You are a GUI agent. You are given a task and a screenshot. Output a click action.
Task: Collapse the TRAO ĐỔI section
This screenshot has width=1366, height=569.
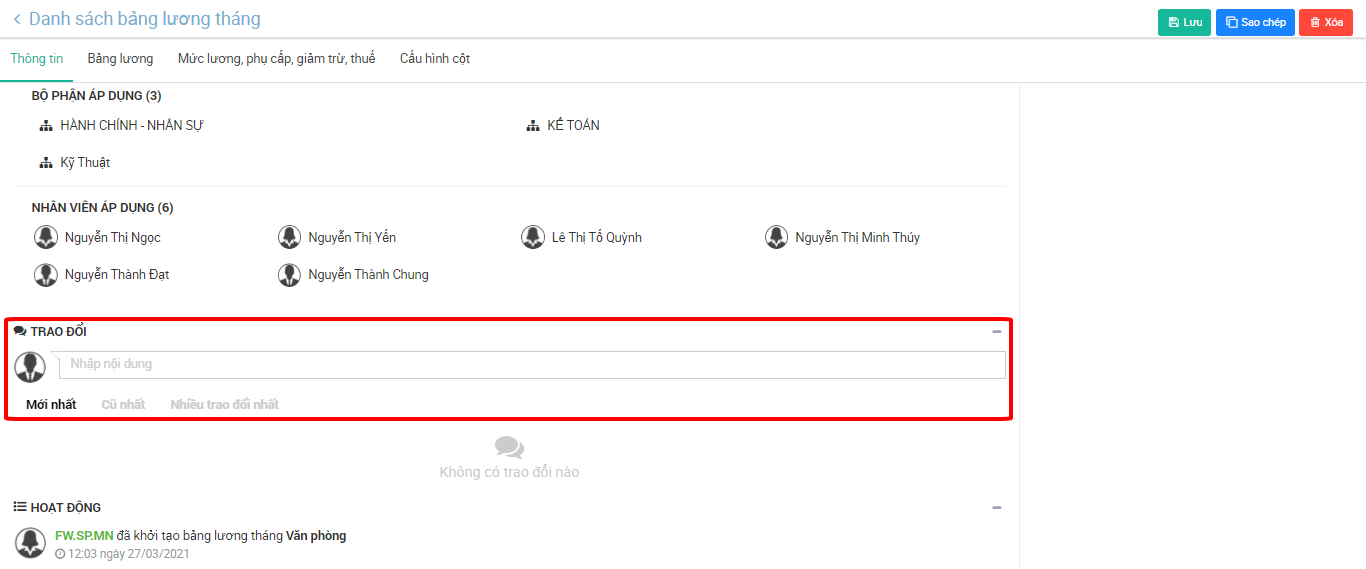click(996, 331)
